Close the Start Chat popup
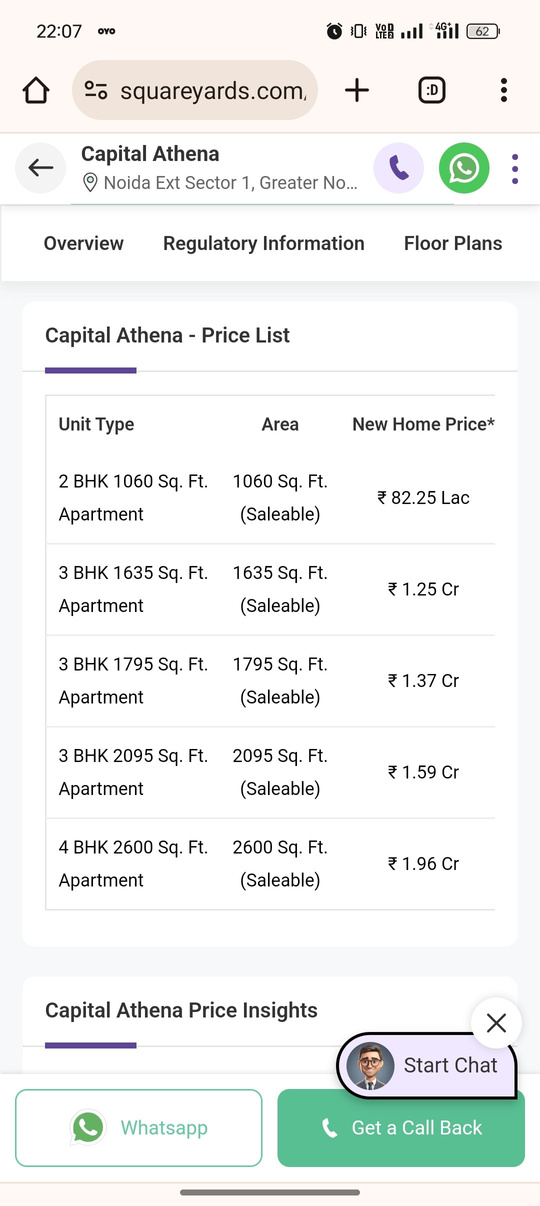The image size is (540, 1206). click(496, 1023)
